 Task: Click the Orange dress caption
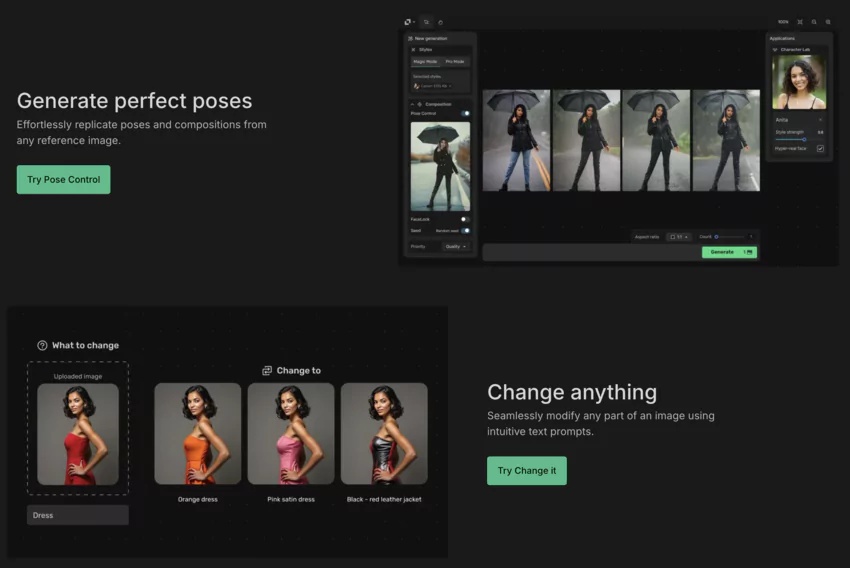click(x=198, y=500)
